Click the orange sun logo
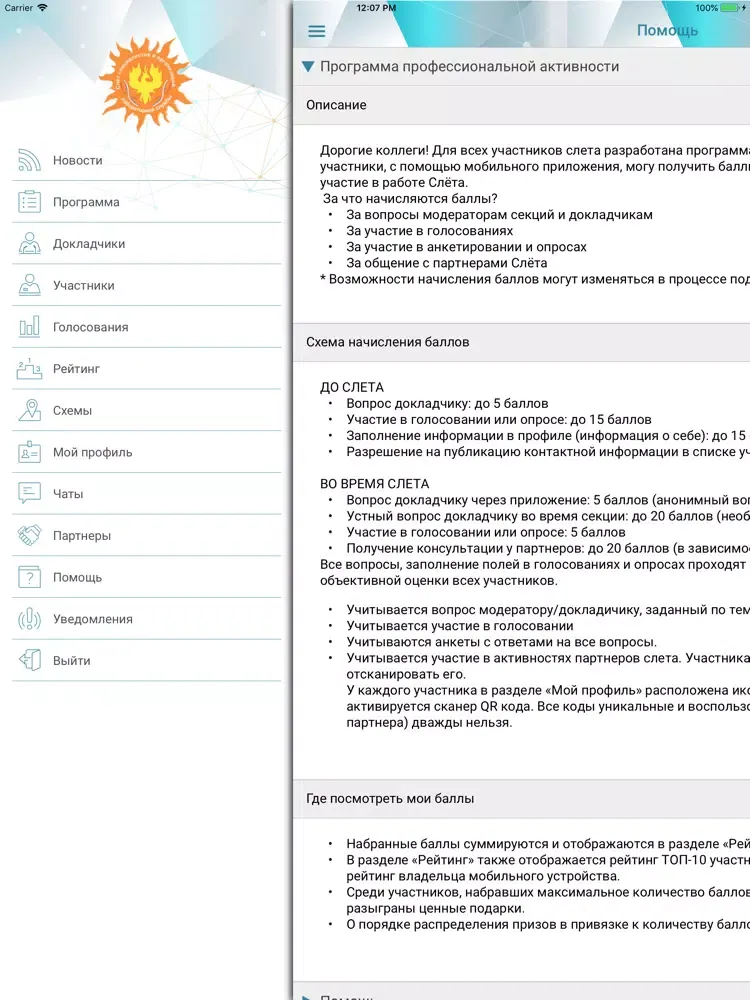The image size is (750, 1000). coord(146,83)
